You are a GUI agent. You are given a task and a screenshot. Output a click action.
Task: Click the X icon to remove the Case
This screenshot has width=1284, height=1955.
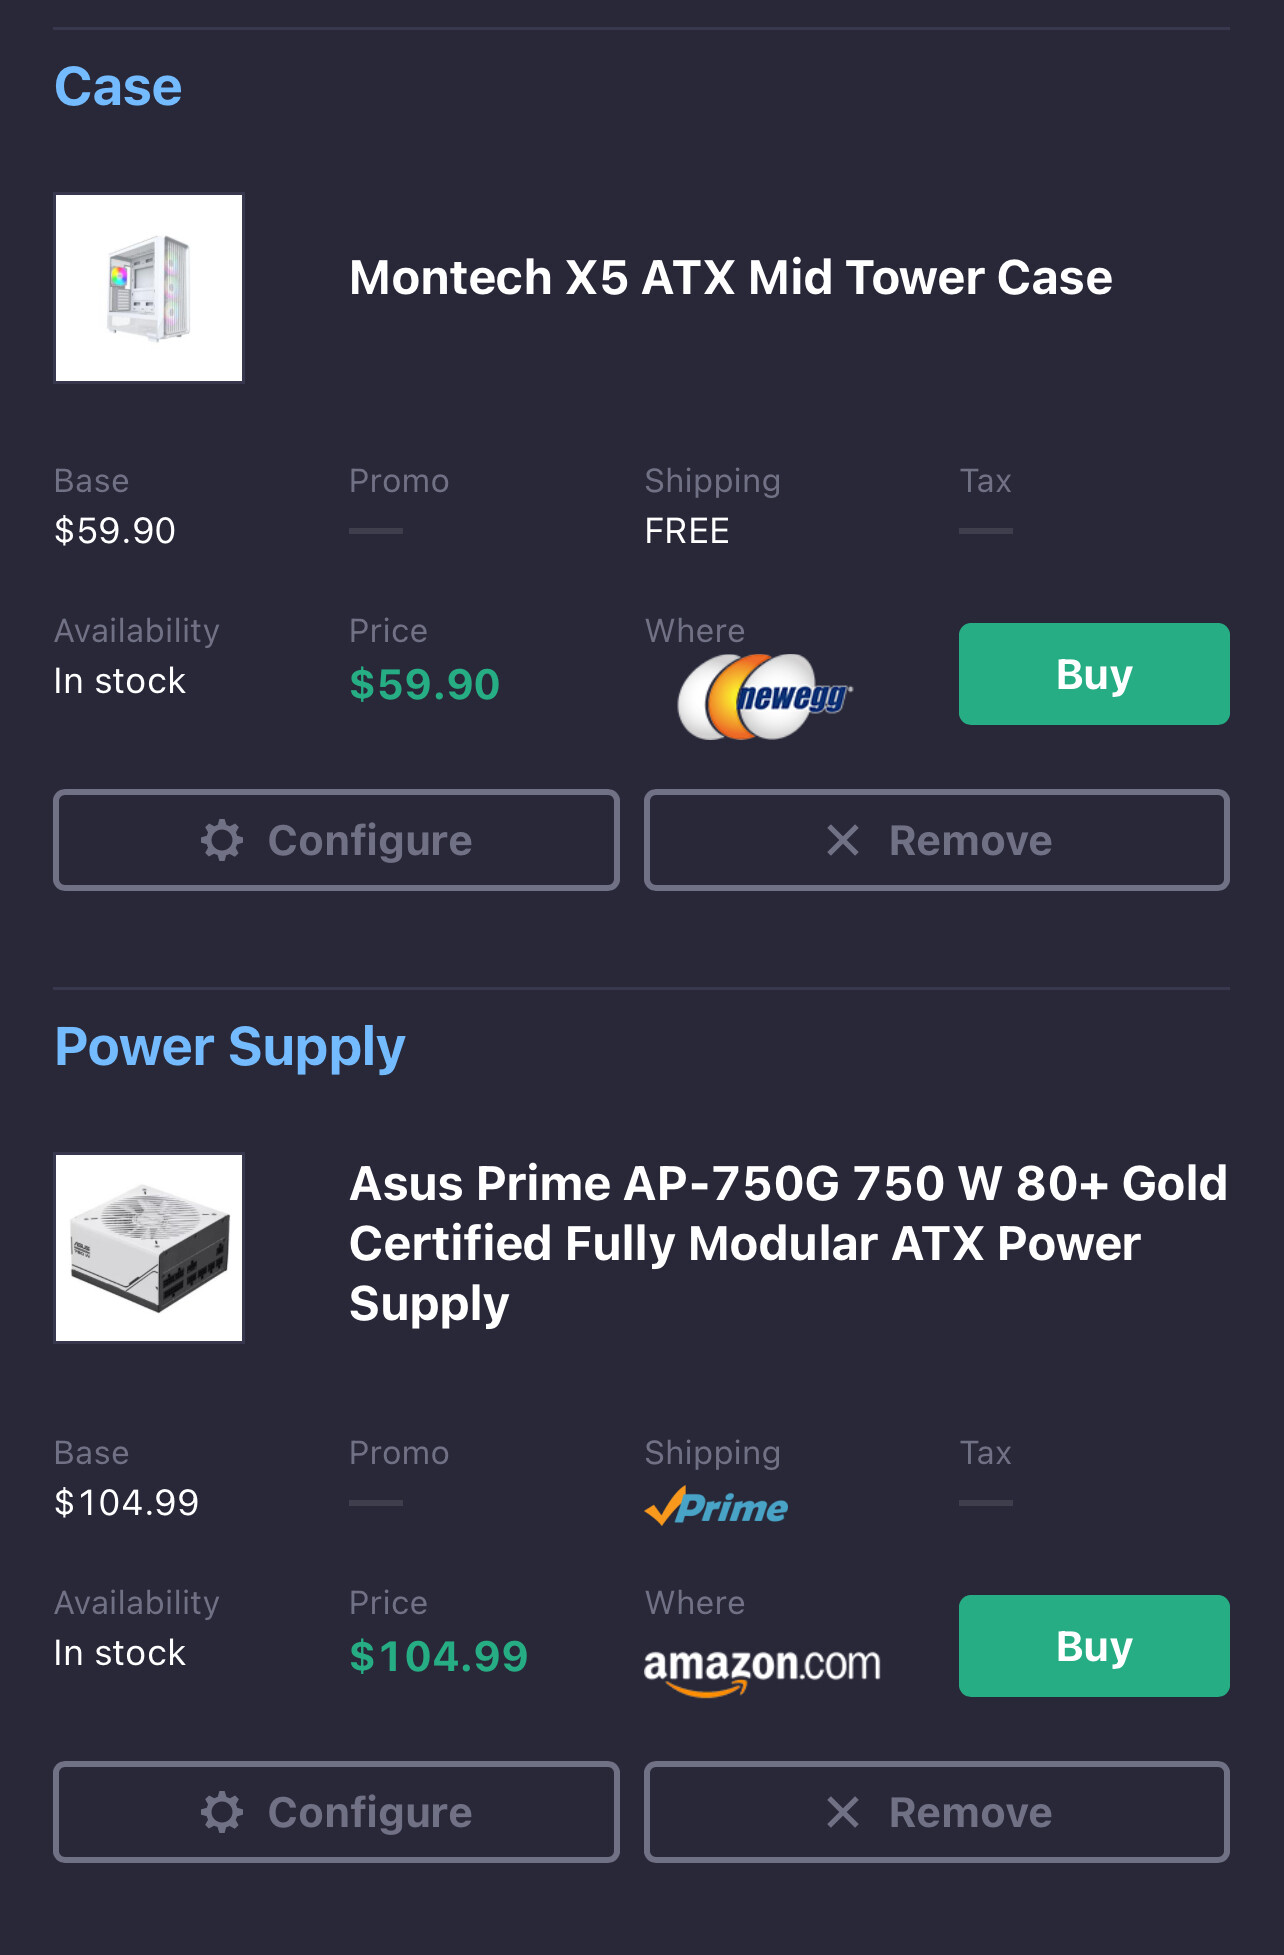coord(843,840)
